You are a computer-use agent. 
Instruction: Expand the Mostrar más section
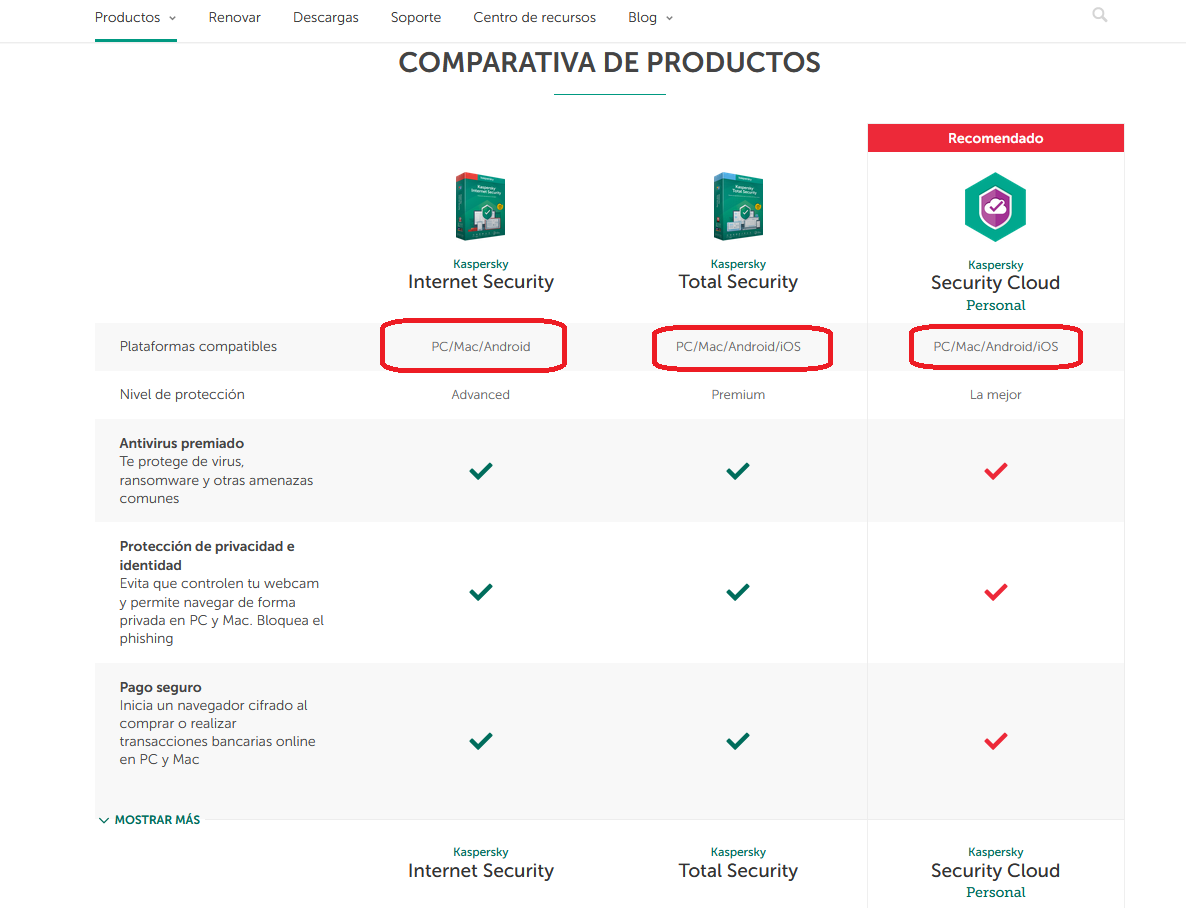149,820
